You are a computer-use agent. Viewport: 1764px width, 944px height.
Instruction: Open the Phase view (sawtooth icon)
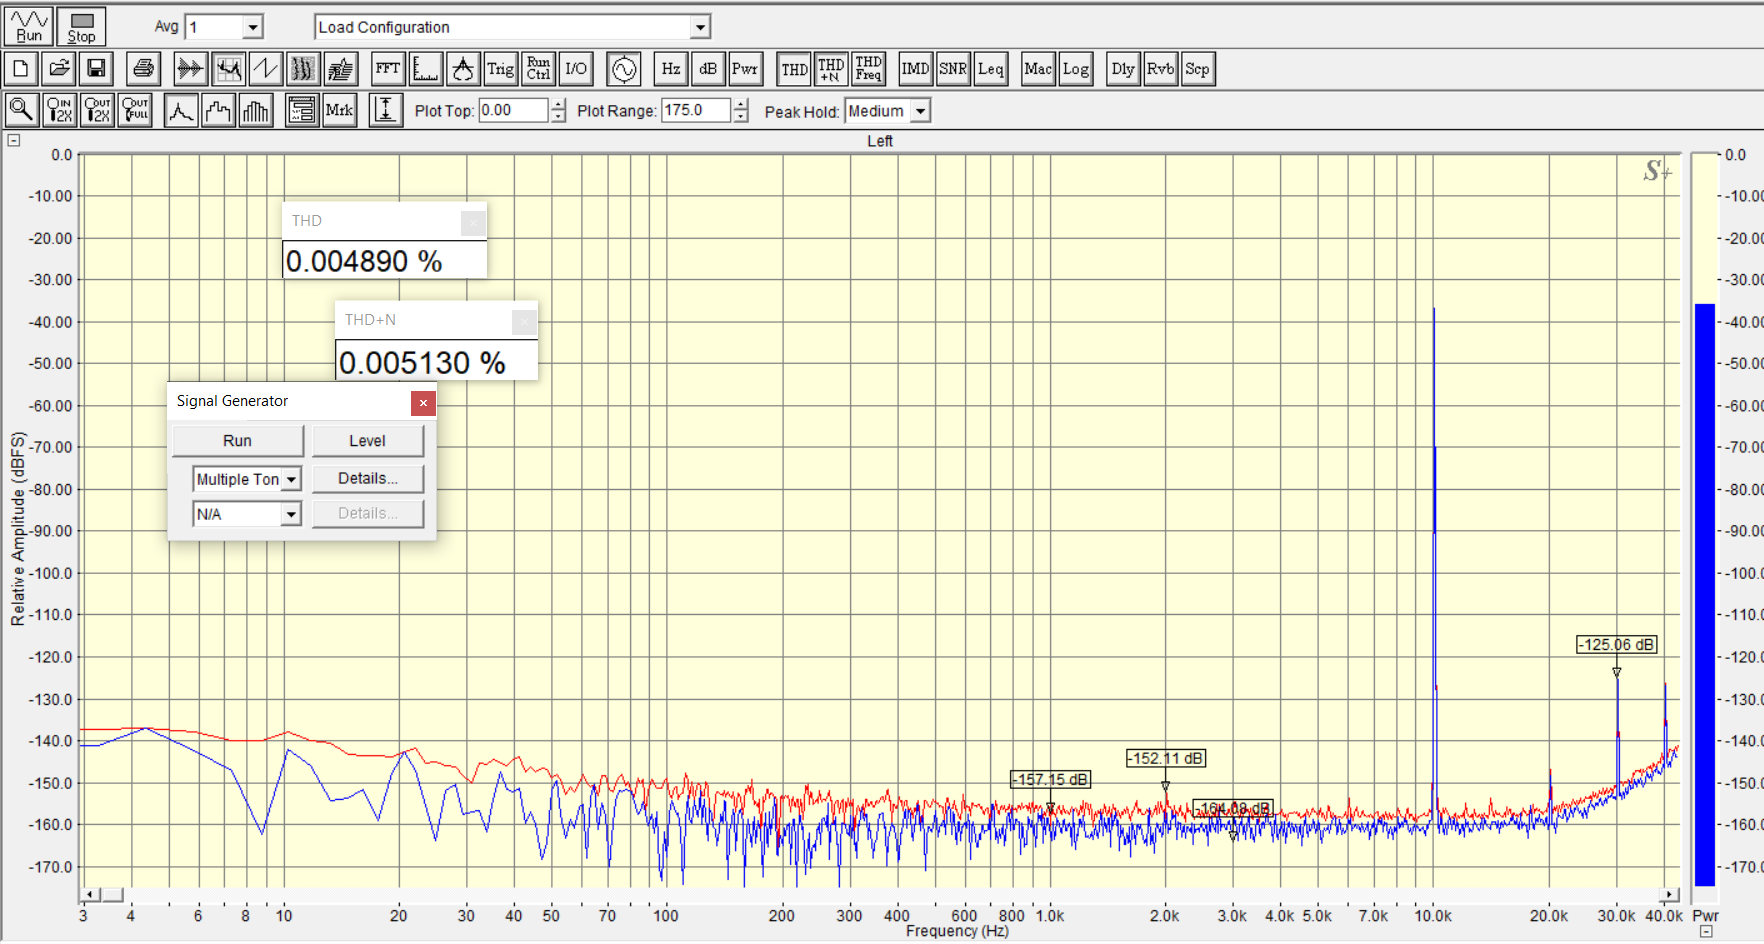(x=266, y=69)
